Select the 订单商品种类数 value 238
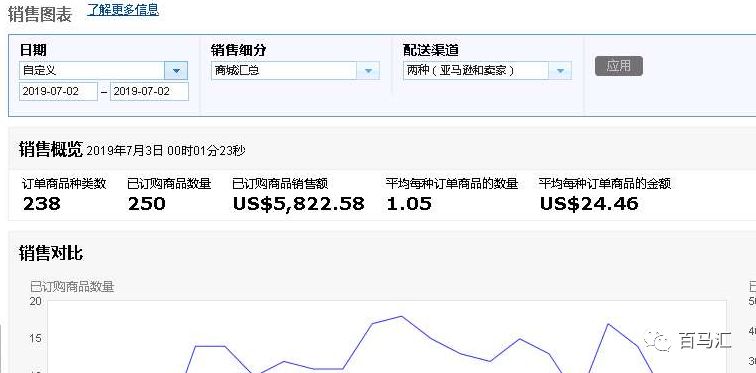This screenshot has width=756, height=373. point(41,204)
